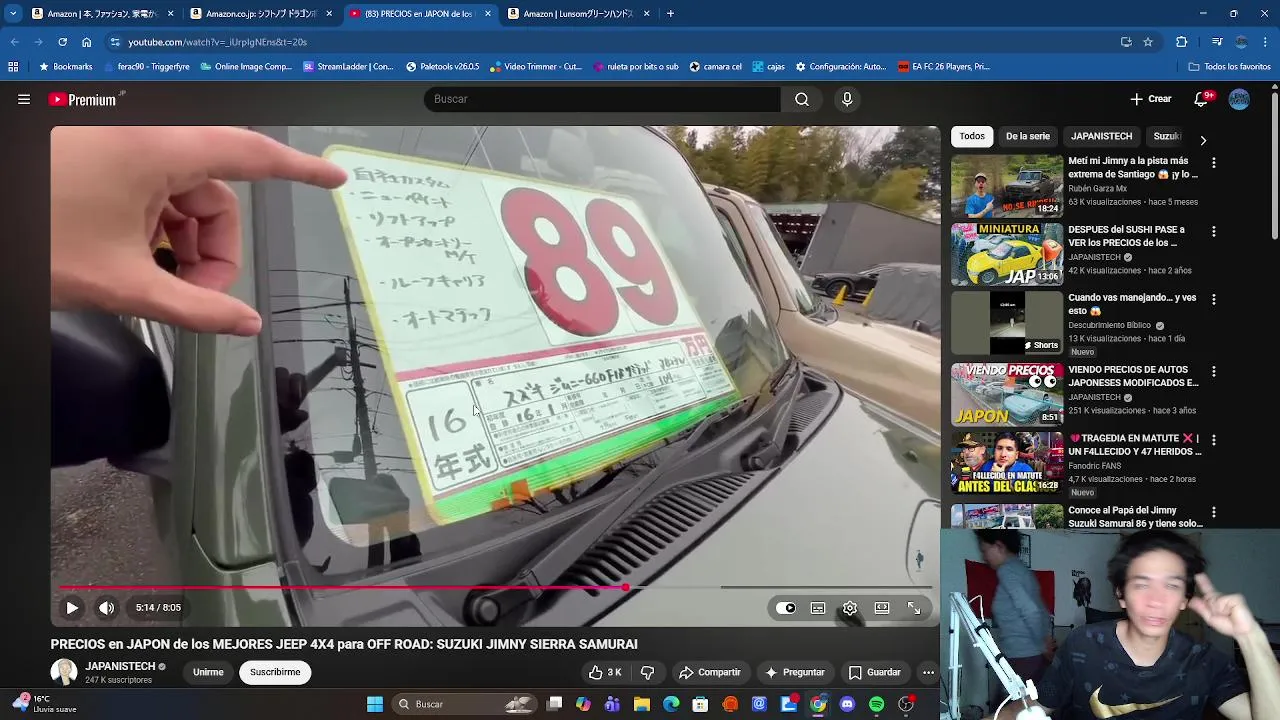Click the address bar URL
Image resolution: width=1280 pixels, height=720 pixels.
pyautogui.click(x=217, y=42)
